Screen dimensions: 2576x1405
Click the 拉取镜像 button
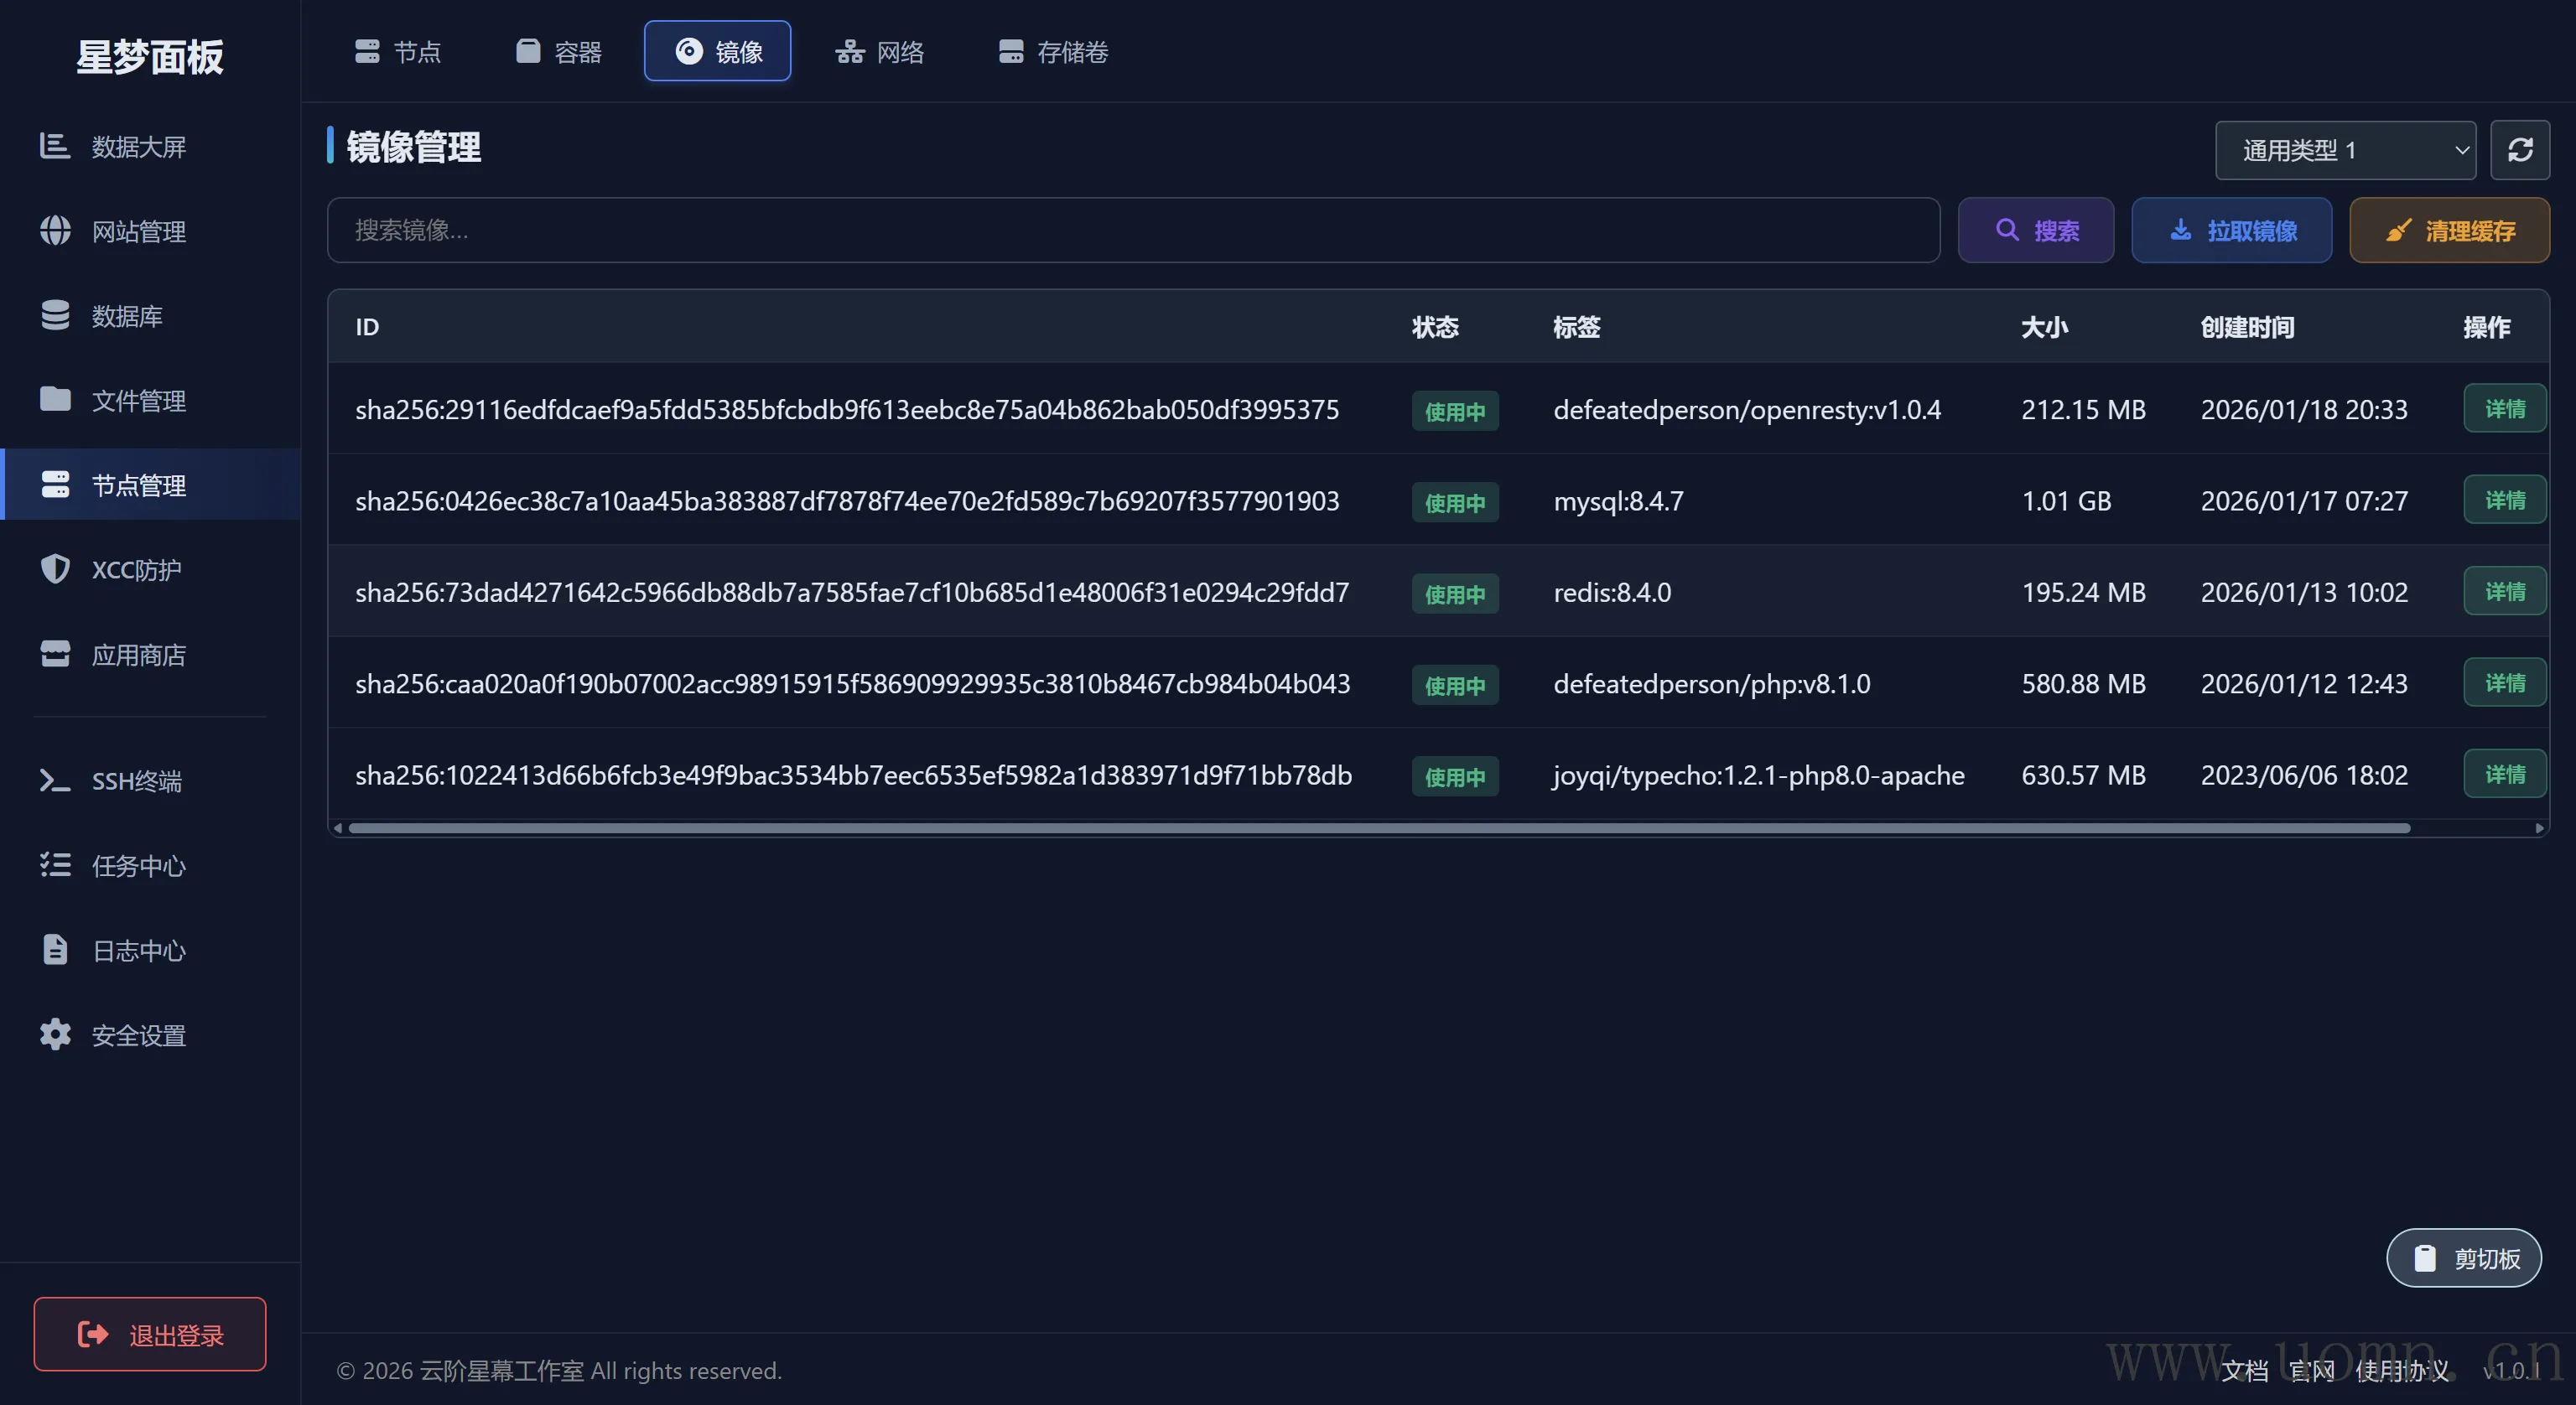point(2231,231)
